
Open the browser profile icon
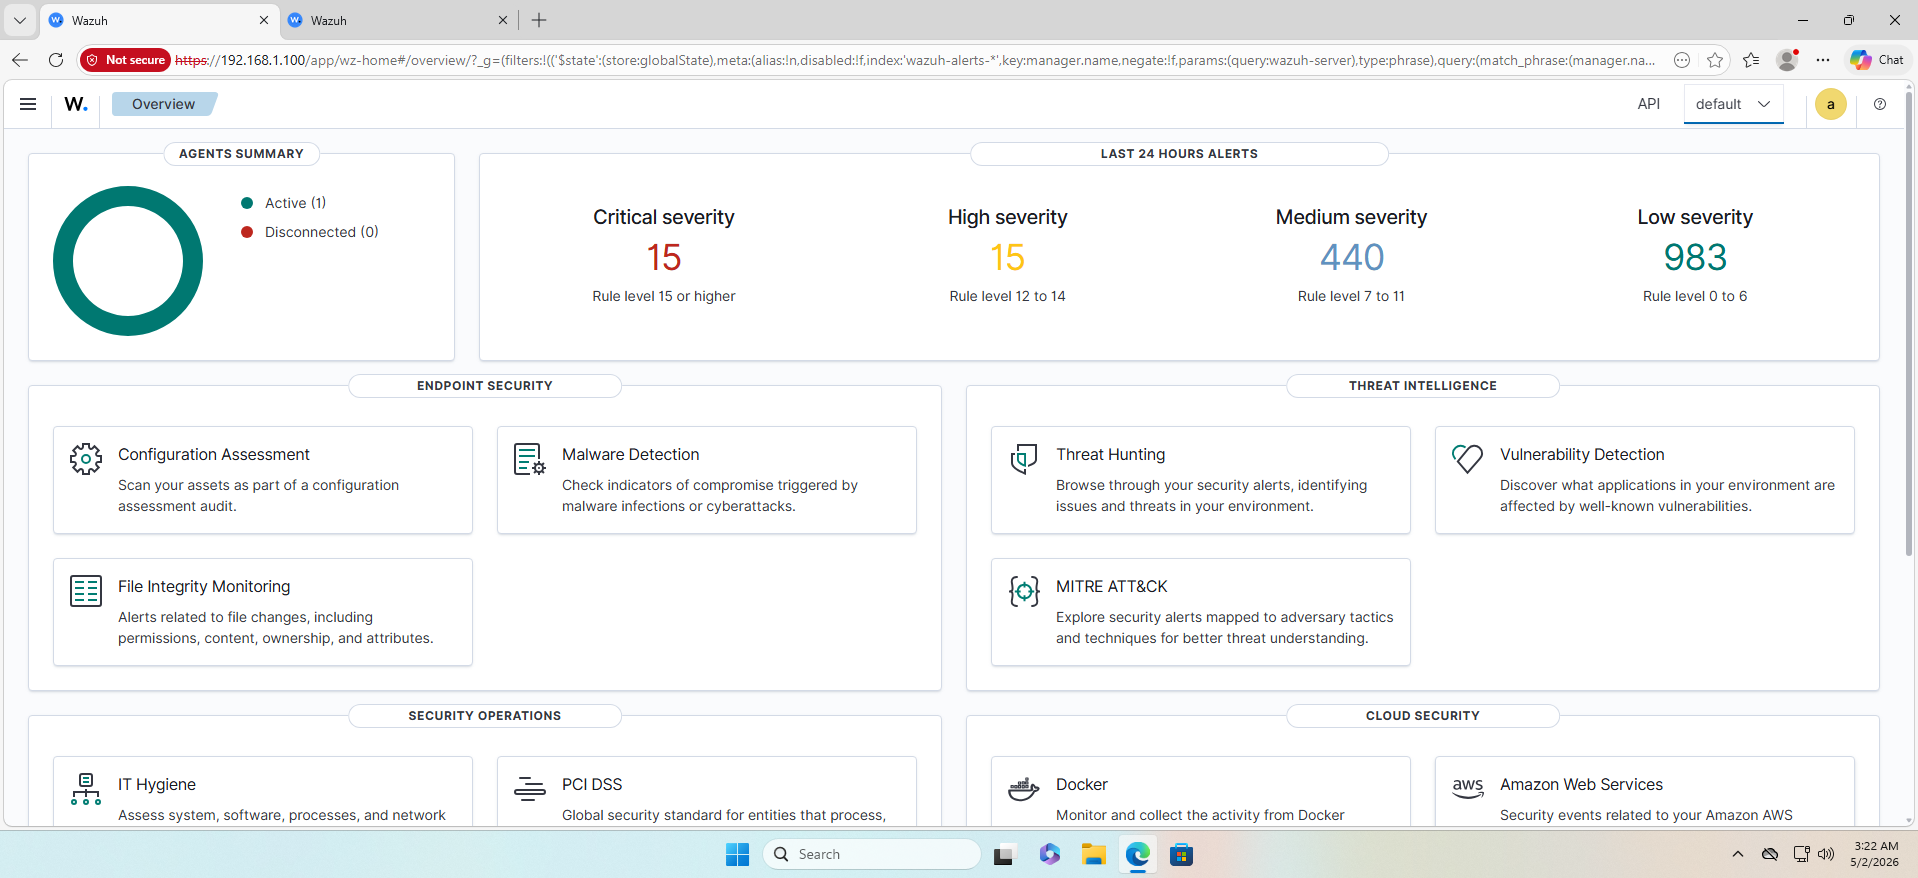[x=1787, y=60]
